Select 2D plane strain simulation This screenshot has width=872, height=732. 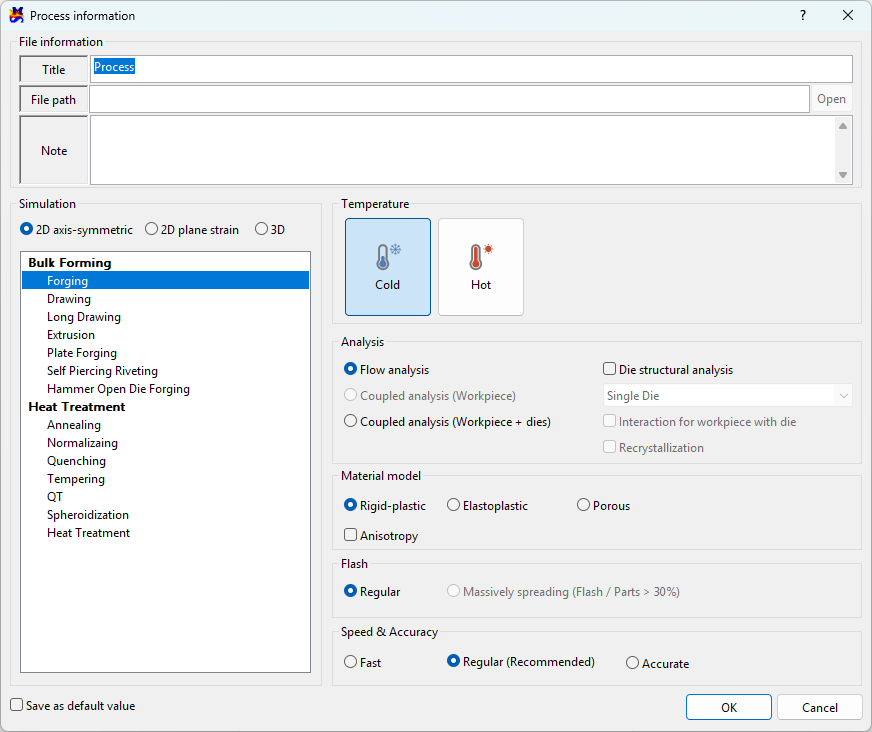coord(192,229)
